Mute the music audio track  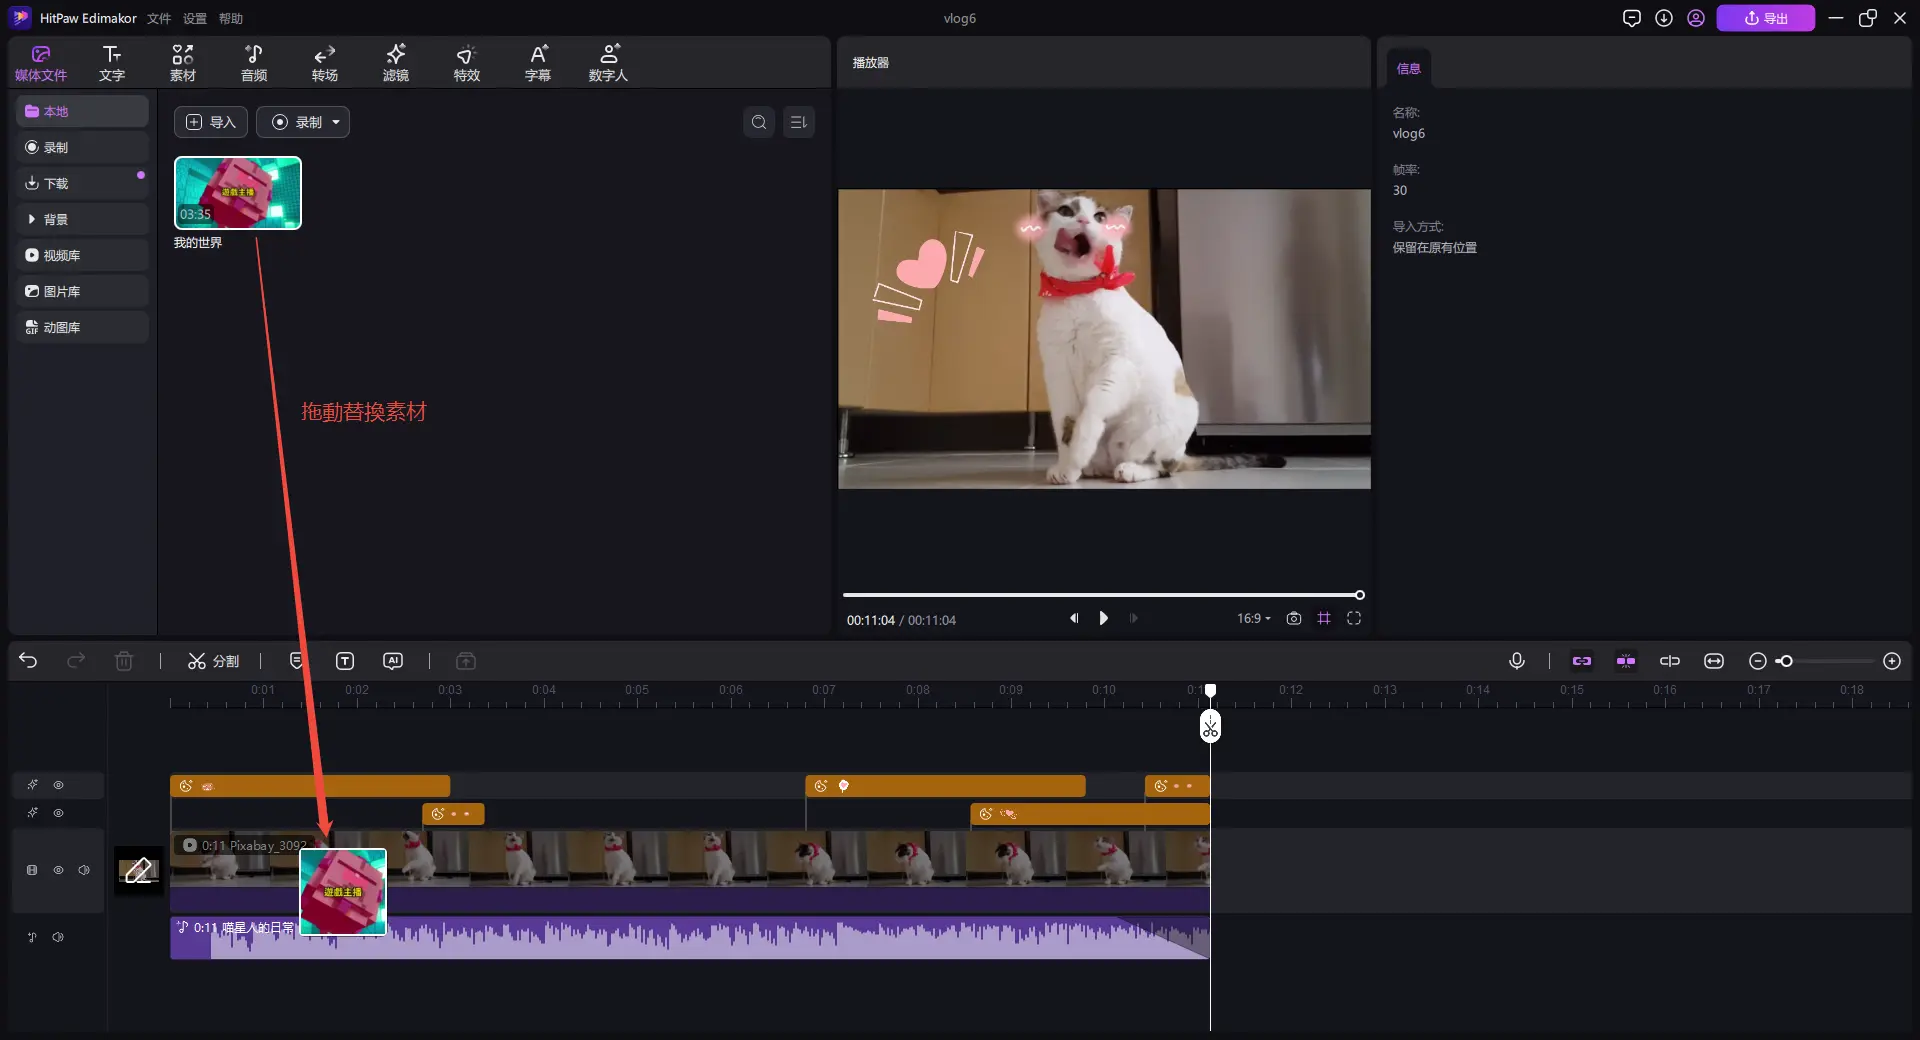[58, 937]
